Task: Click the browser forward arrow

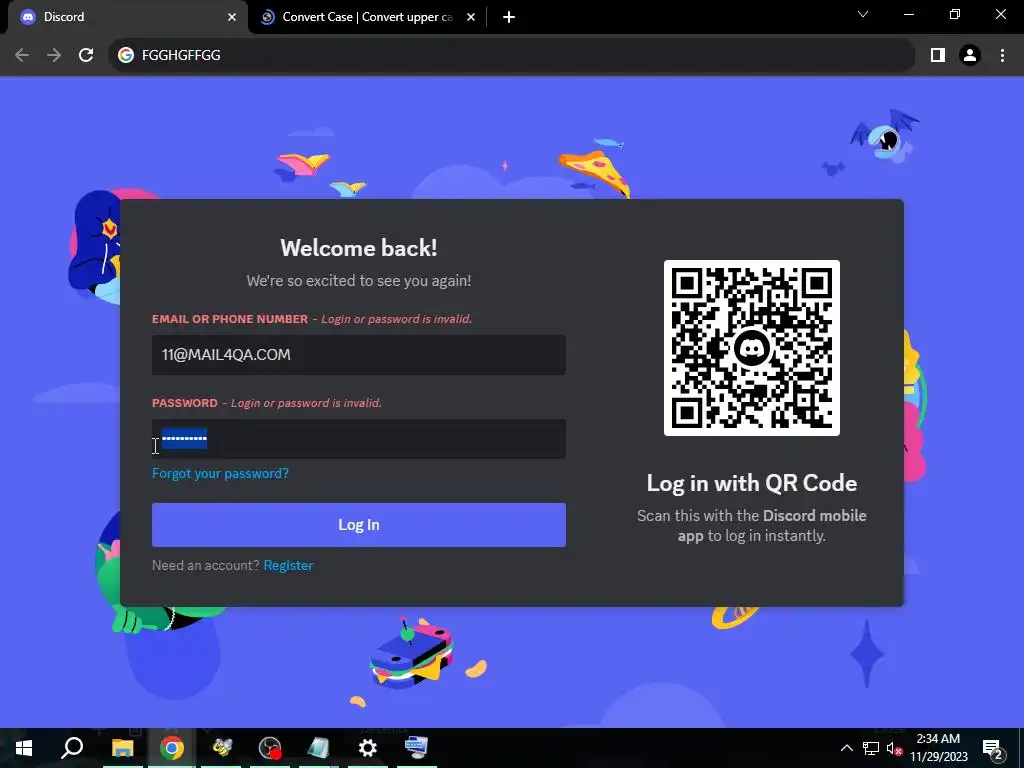Action: 54,55
